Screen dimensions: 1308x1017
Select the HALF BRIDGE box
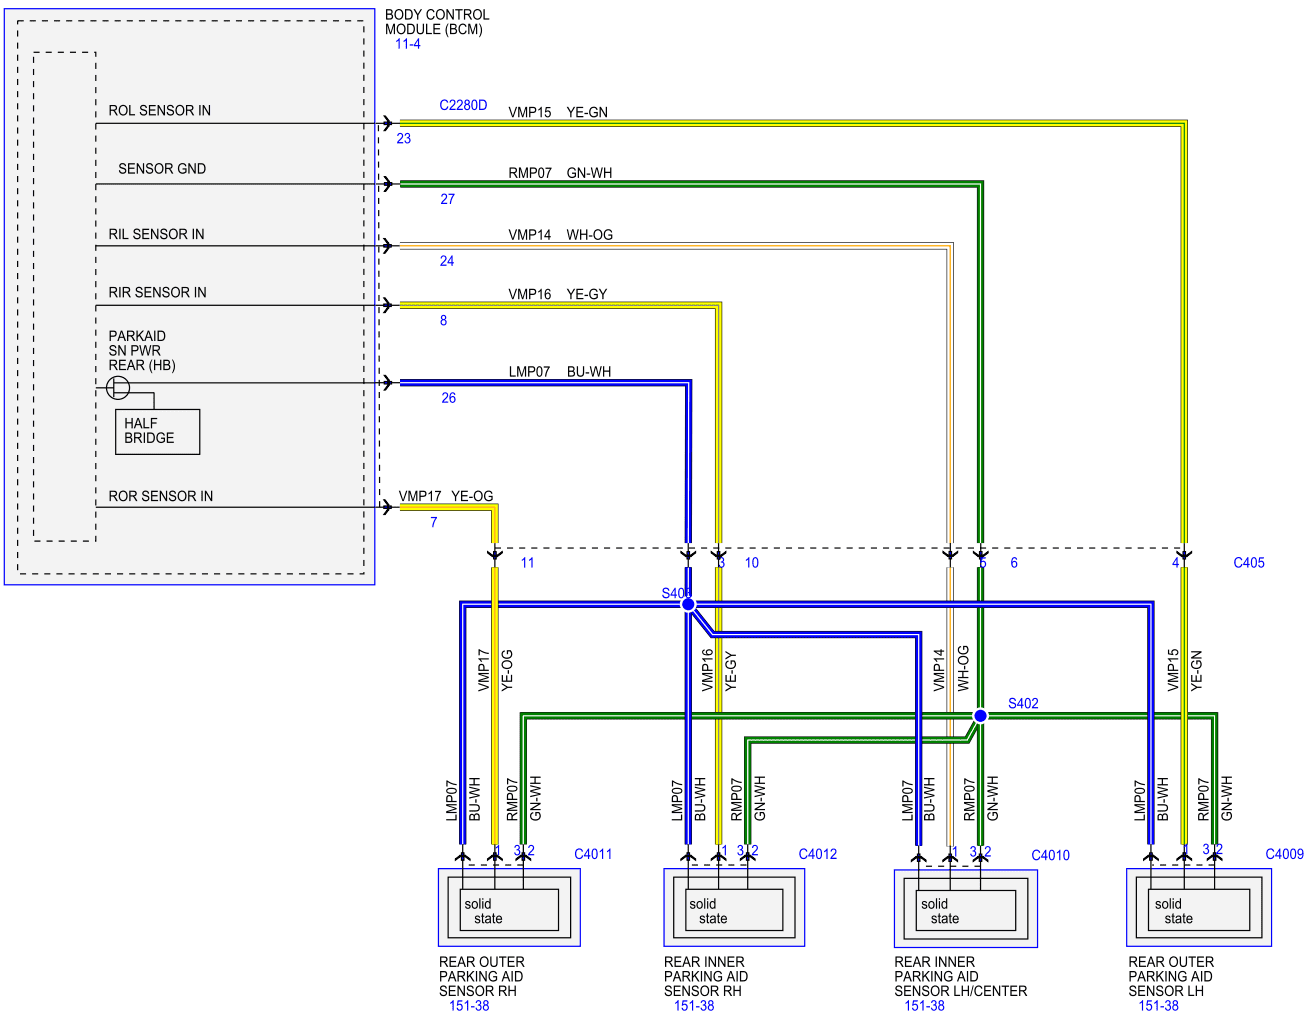[158, 432]
